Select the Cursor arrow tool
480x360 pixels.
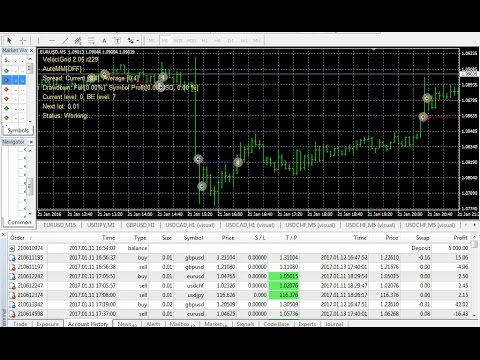[9, 40]
